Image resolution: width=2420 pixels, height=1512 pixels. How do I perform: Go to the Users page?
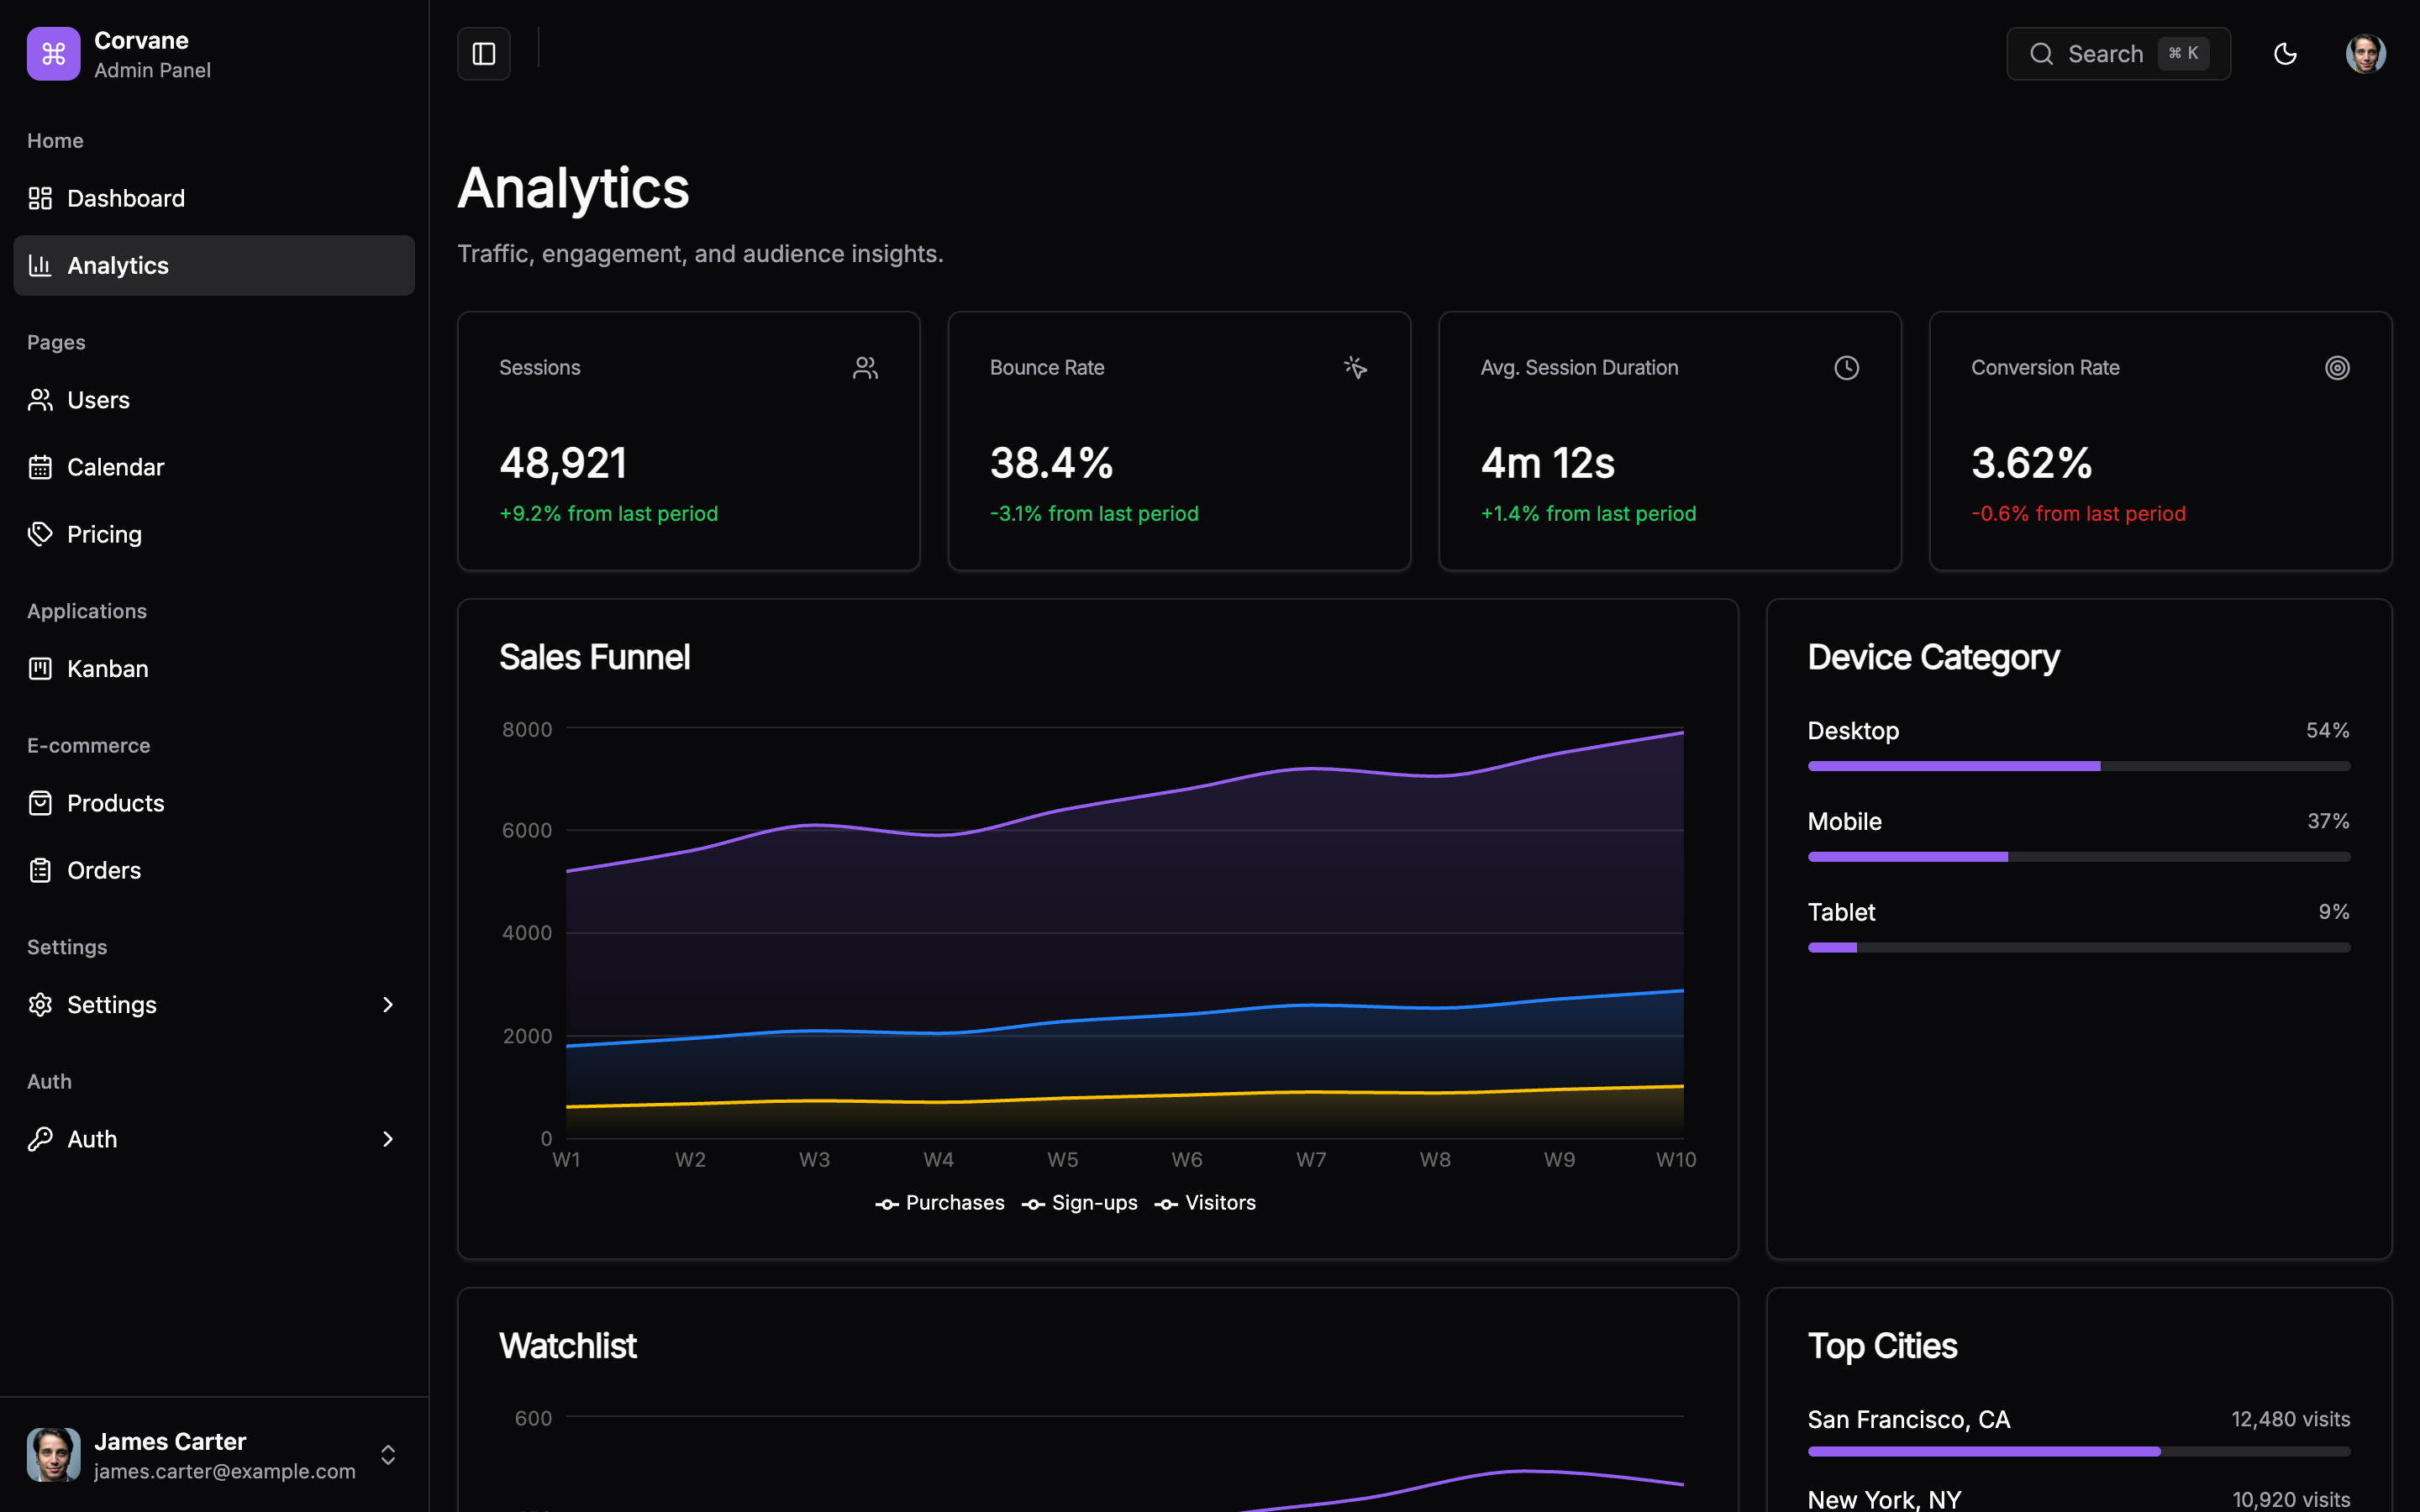[214, 400]
